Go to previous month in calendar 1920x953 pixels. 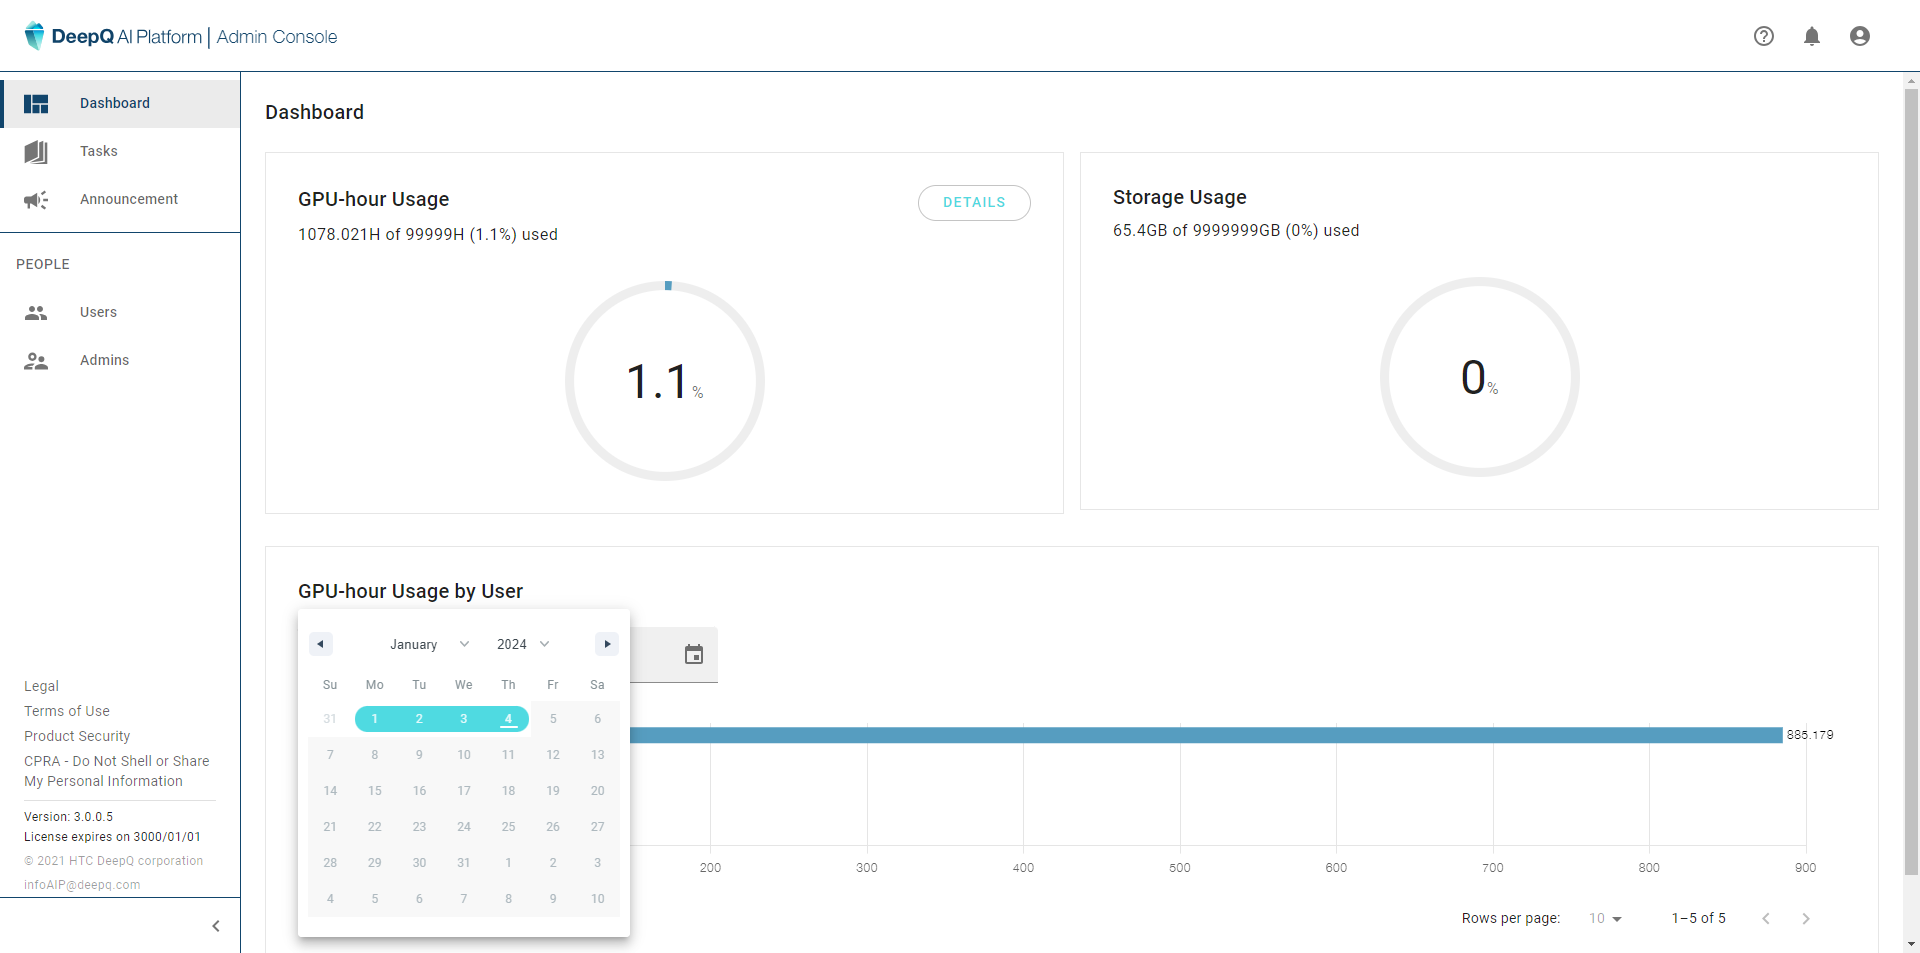coord(320,644)
